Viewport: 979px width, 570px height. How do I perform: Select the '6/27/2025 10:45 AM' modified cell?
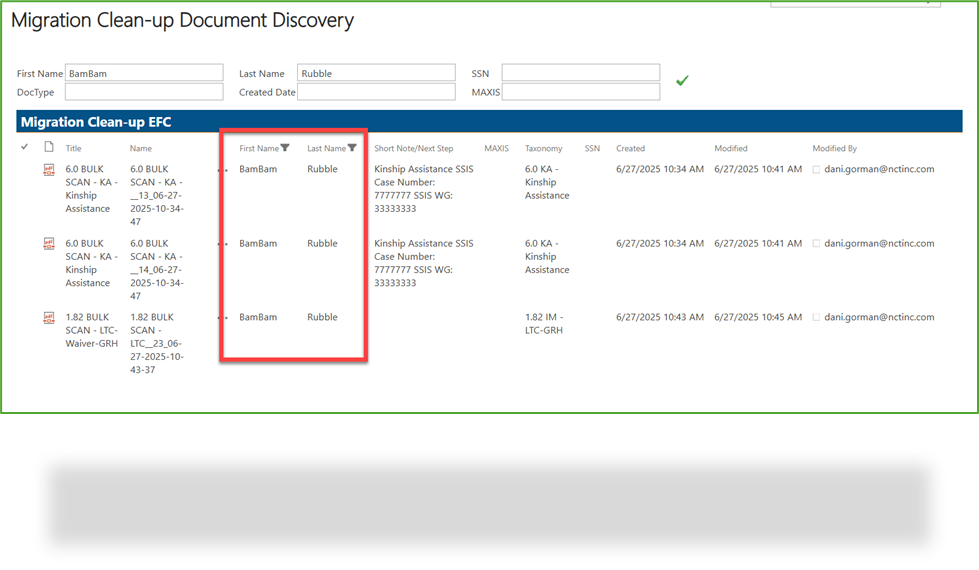758,317
